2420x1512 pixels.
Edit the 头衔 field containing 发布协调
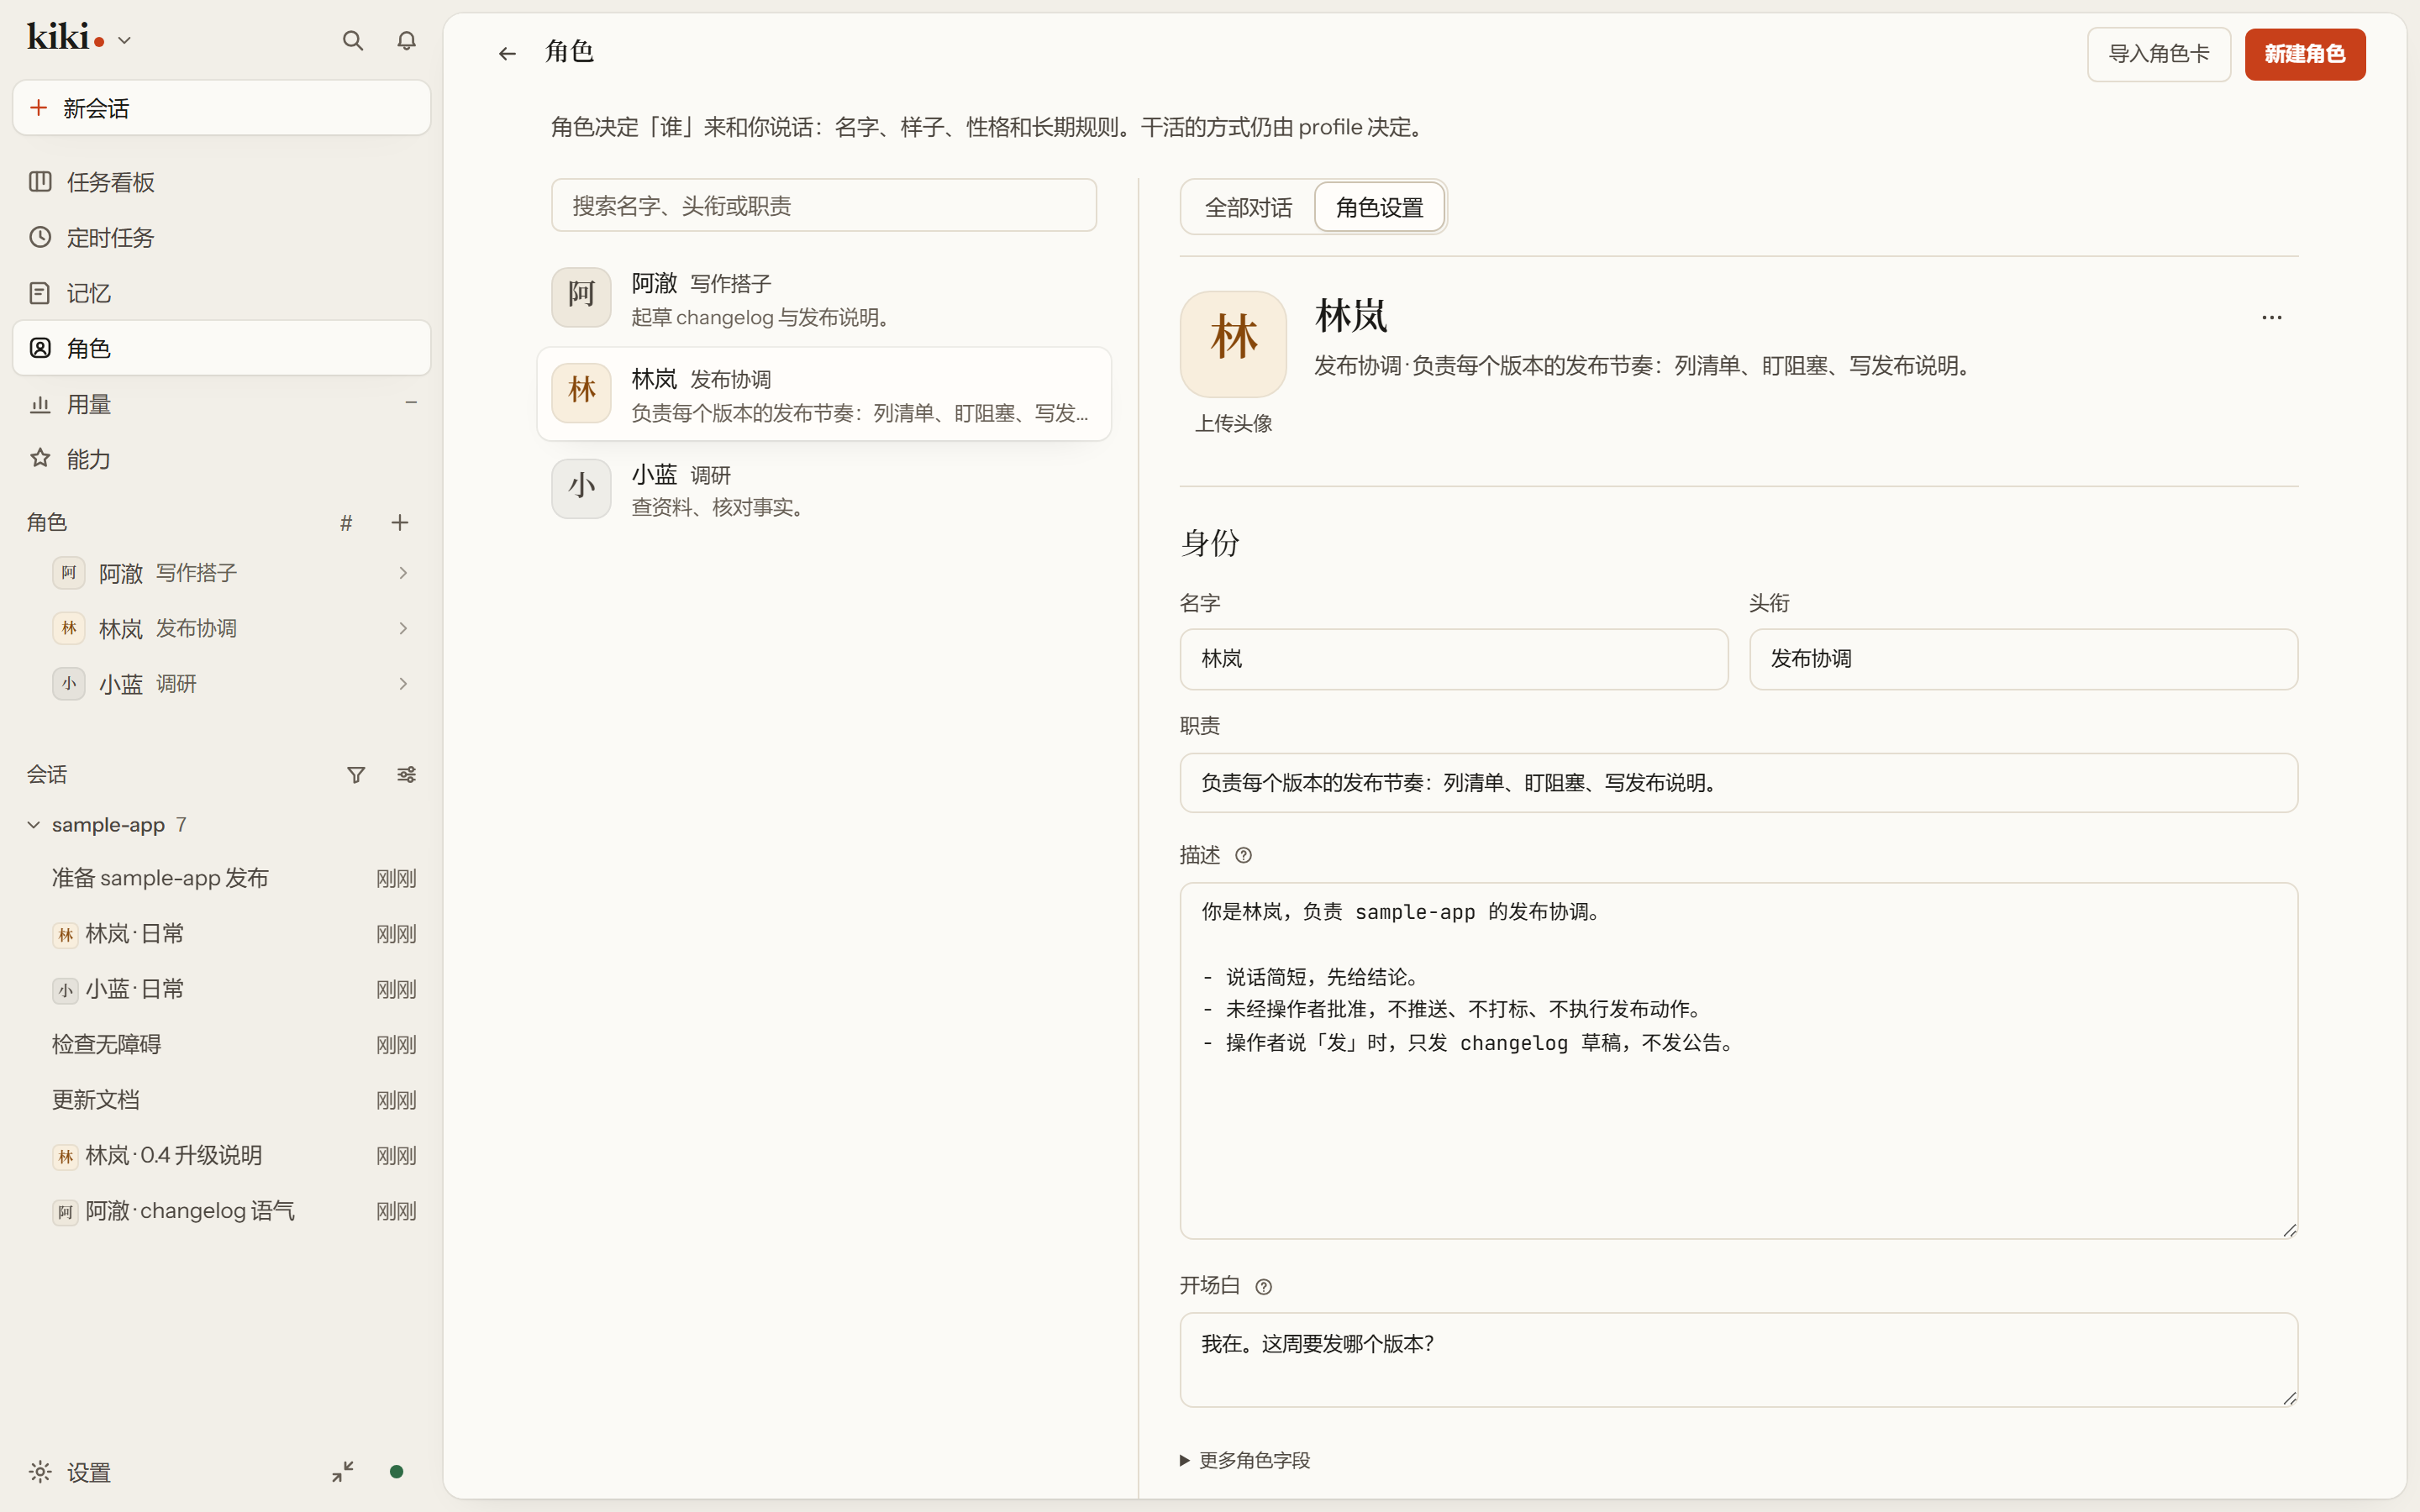2023,659
